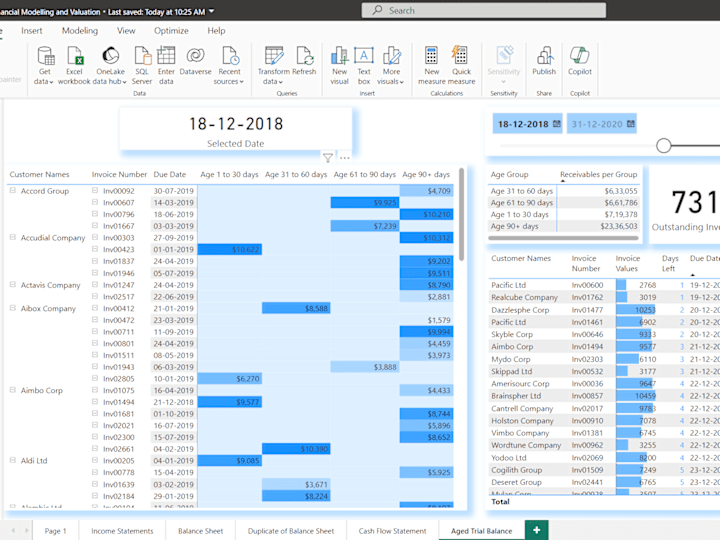Launch Transform data editor
Screen dimensions: 720x540
(x=274, y=66)
